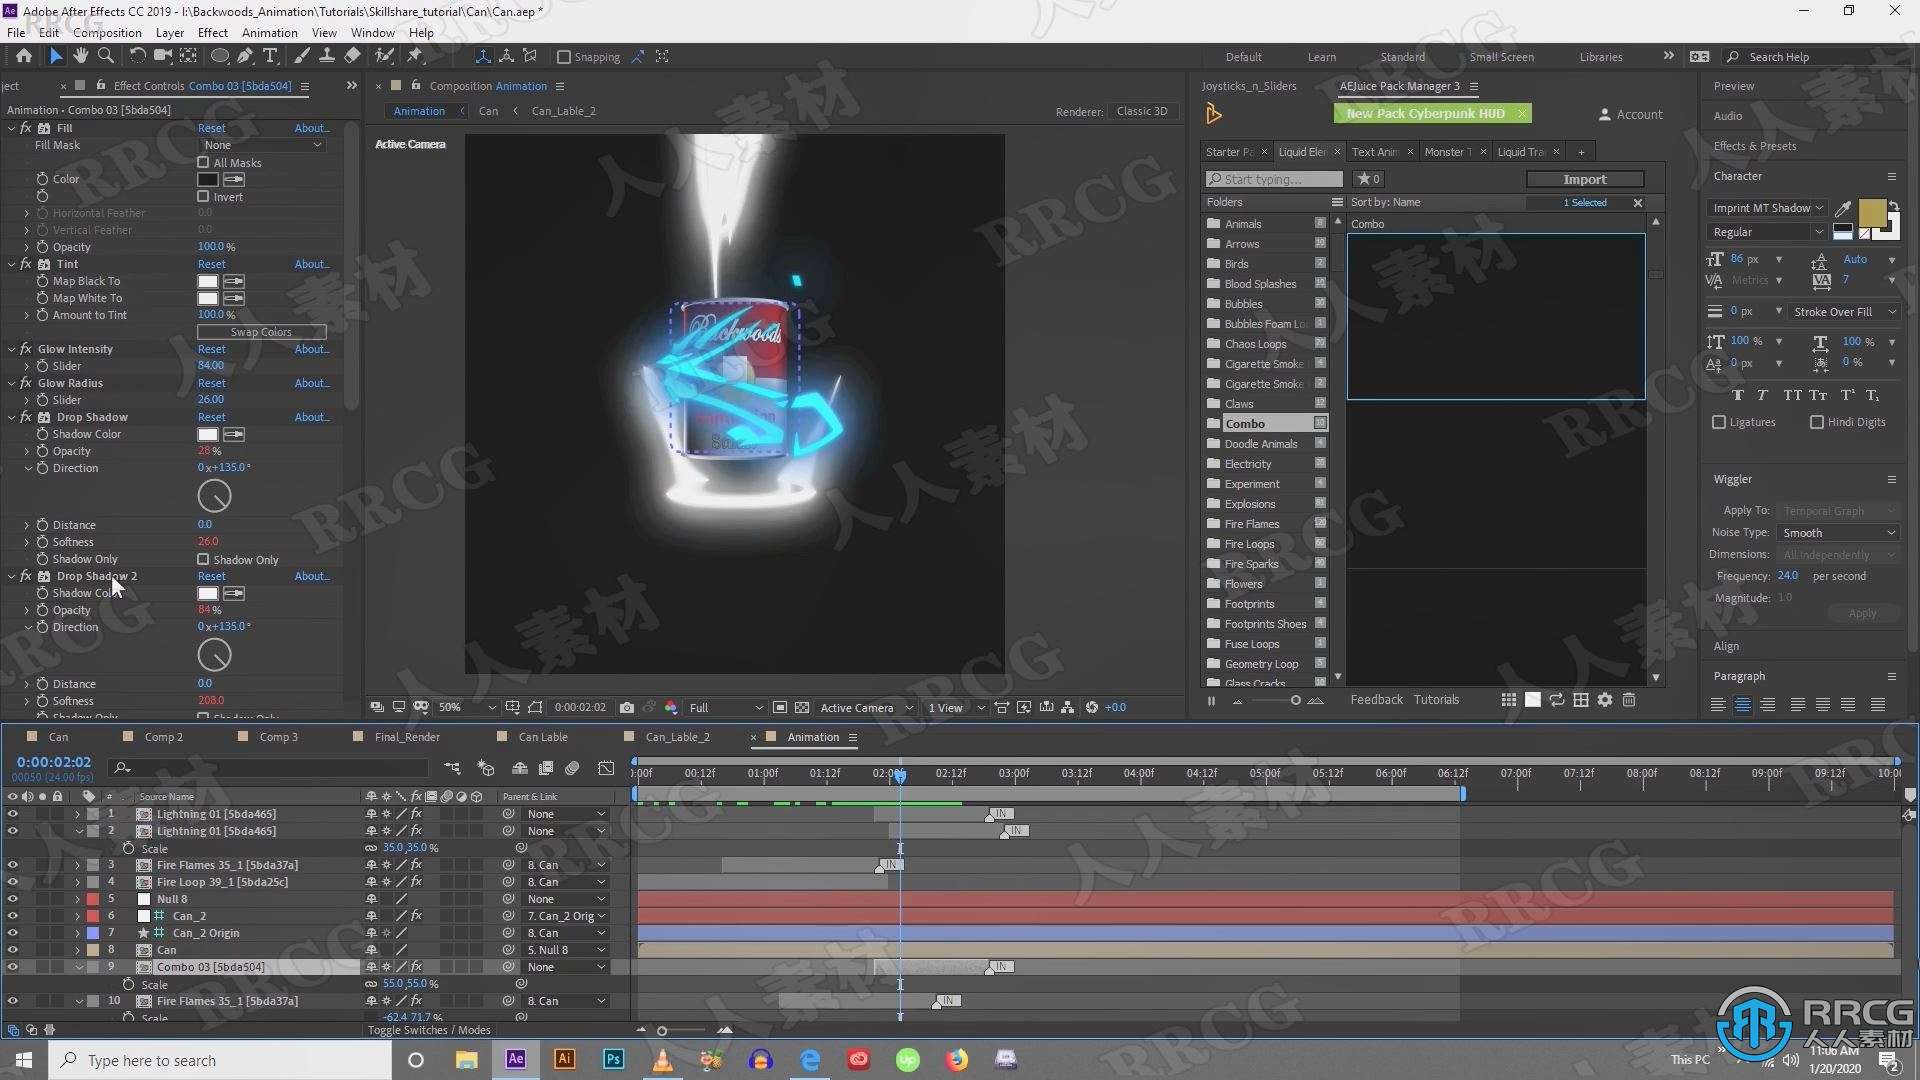Open Photoshop from the taskbar
The image size is (1920, 1080).
(613, 1059)
